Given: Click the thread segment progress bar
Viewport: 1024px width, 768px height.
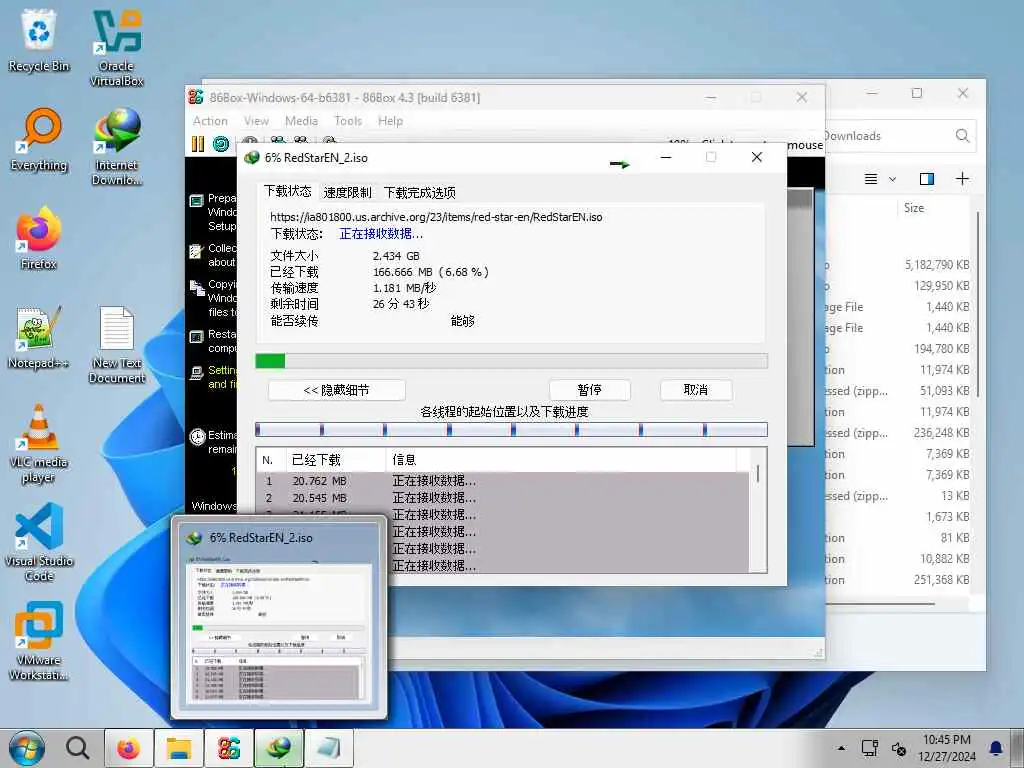Looking at the screenshot, I should point(511,430).
